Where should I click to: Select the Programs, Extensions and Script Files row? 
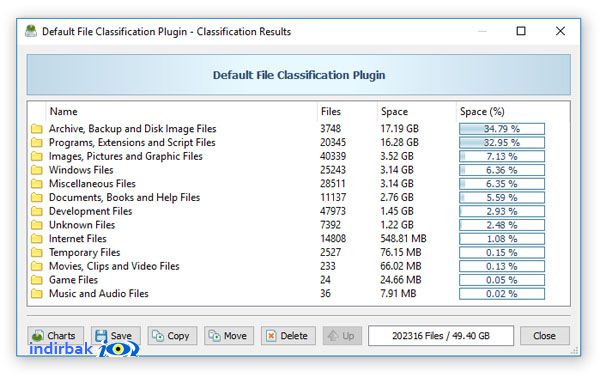click(298, 142)
